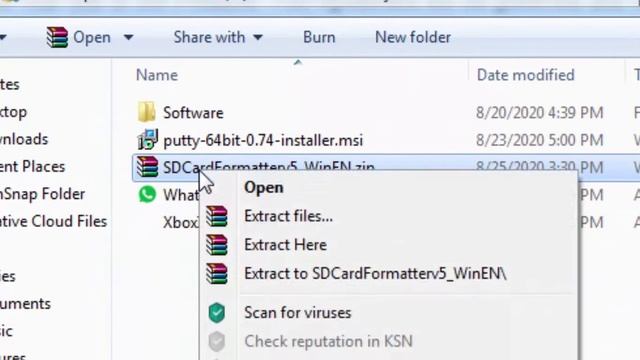This screenshot has height=360, width=640.
Task: Click the WhatsApp file icon
Action: point(147,194)
